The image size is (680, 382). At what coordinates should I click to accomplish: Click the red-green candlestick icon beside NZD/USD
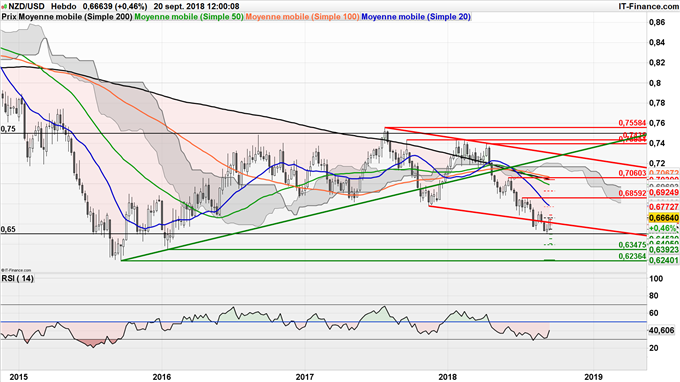coord(4,7)
